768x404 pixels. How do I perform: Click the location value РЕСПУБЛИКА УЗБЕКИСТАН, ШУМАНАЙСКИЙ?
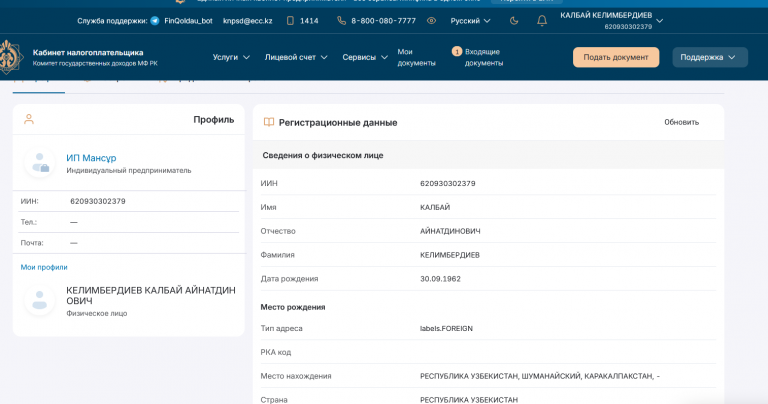540,376
